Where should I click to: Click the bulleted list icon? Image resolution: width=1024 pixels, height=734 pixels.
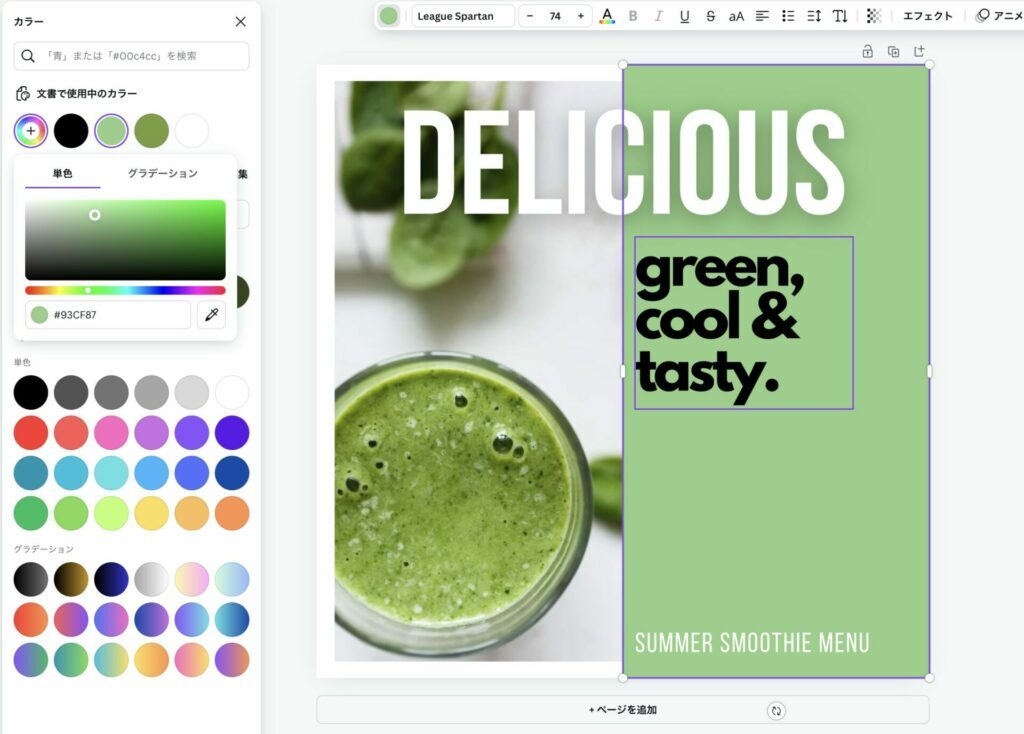(x=788, y=16)
